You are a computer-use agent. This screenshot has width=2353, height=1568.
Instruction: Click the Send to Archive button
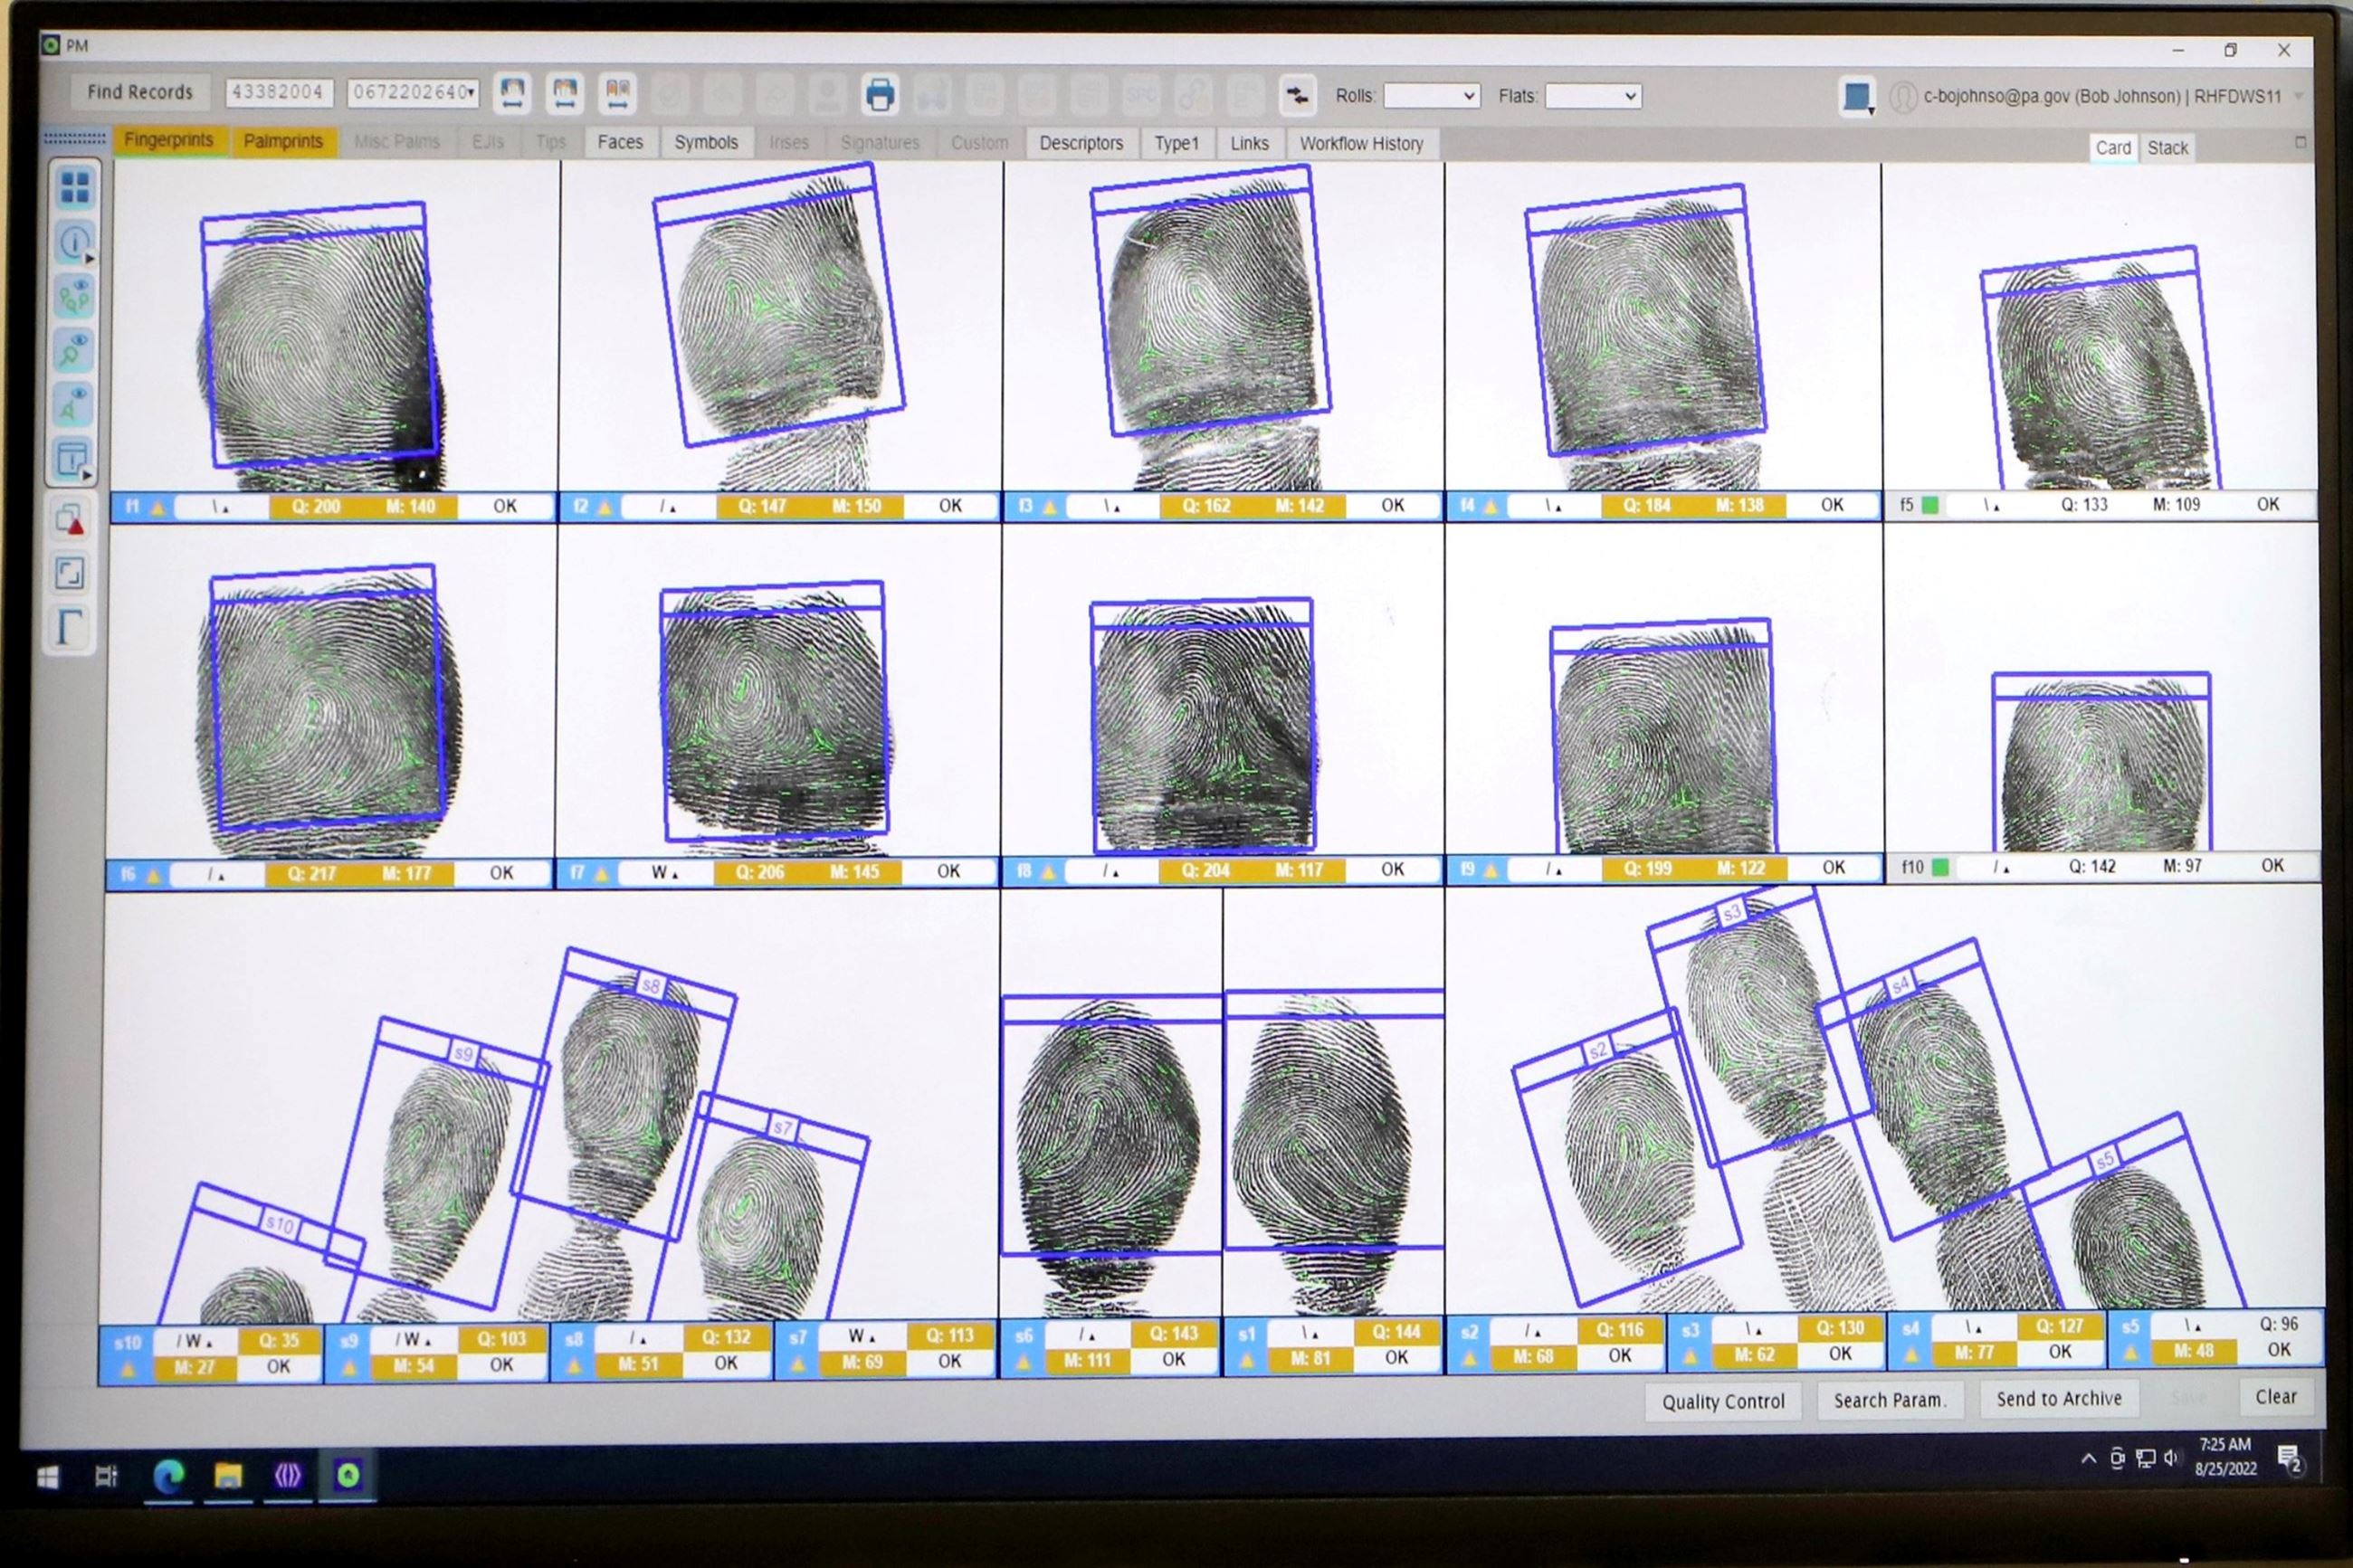(2060, 1398)
